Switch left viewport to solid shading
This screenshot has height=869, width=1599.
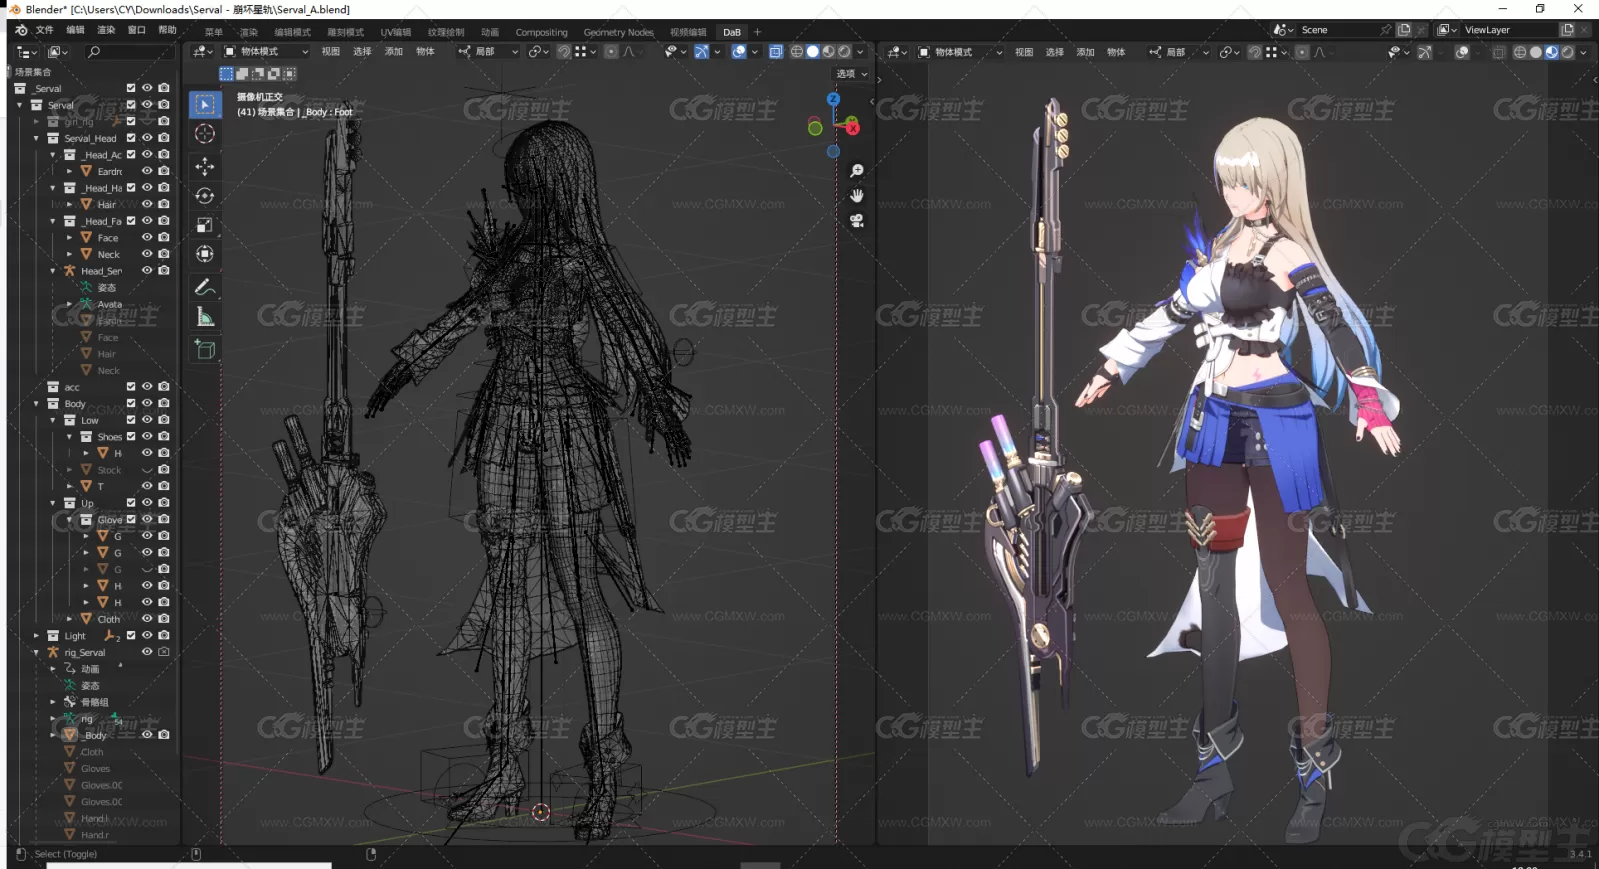click(813, 52)
